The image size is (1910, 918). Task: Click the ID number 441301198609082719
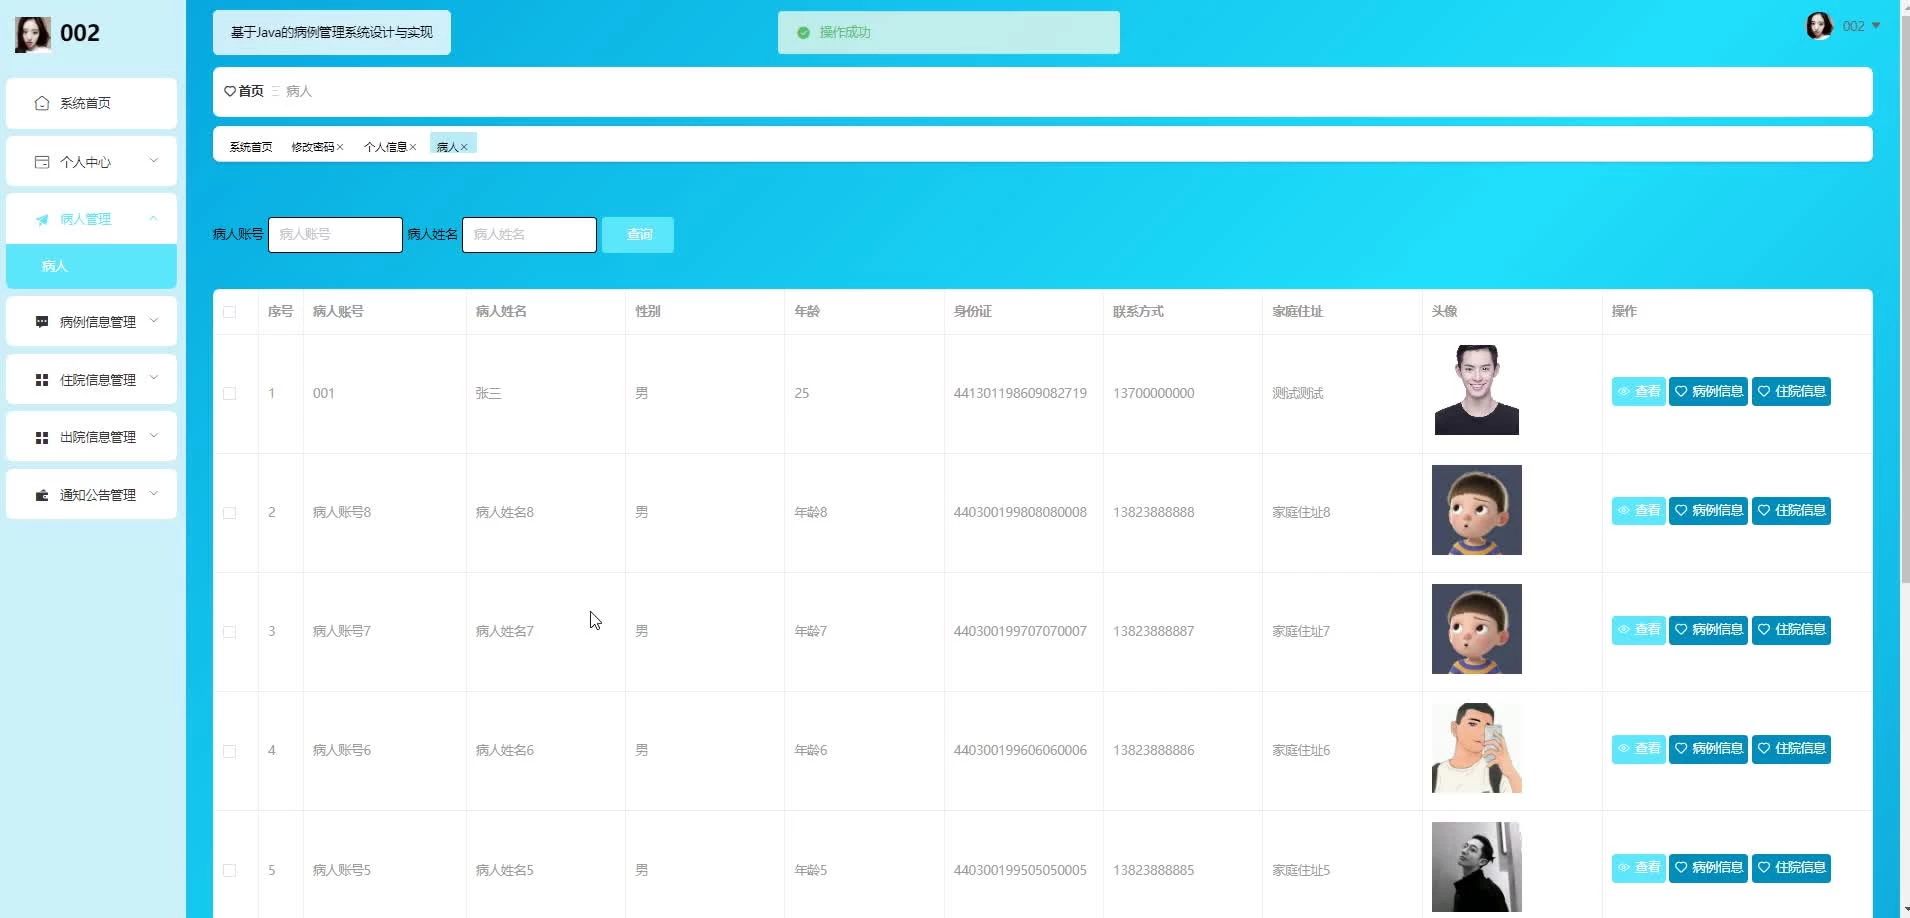coord(1020,393)
